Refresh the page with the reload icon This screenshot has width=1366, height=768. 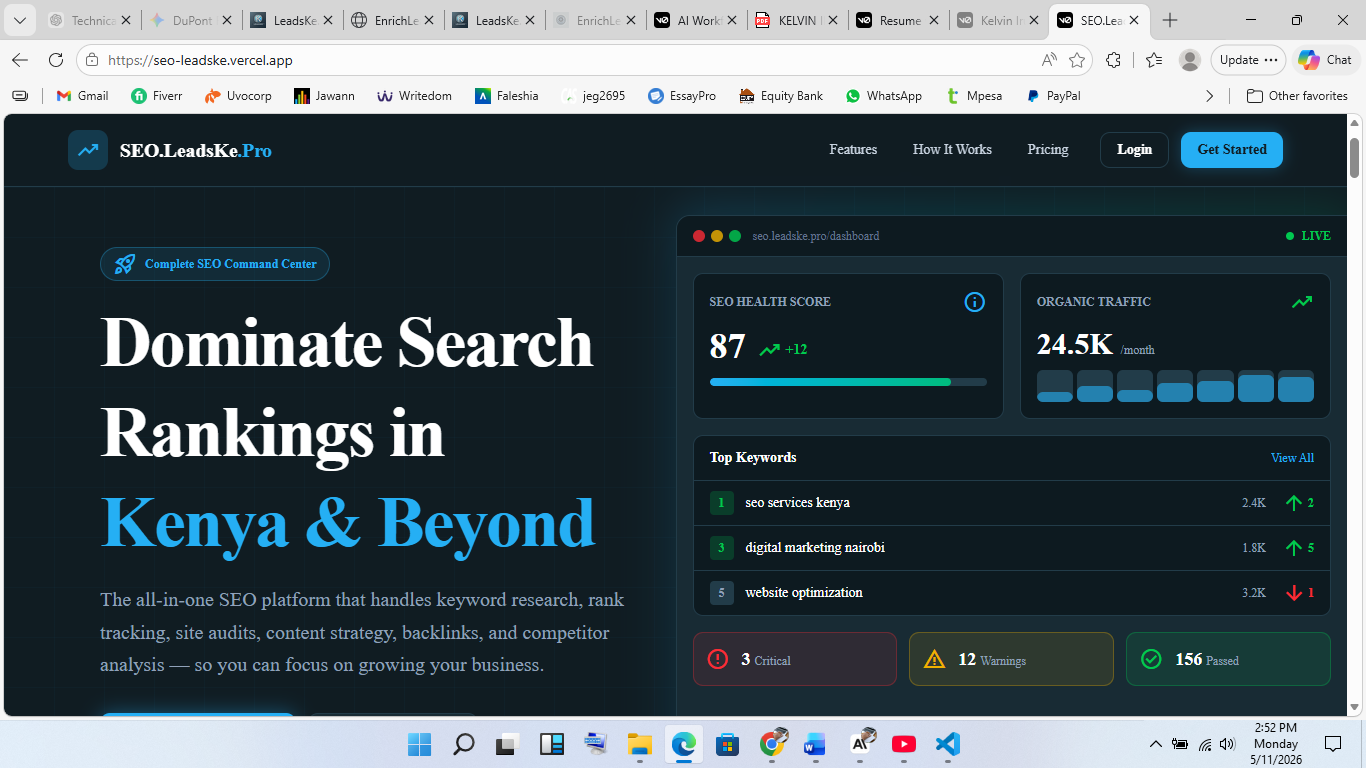[56, 60]
